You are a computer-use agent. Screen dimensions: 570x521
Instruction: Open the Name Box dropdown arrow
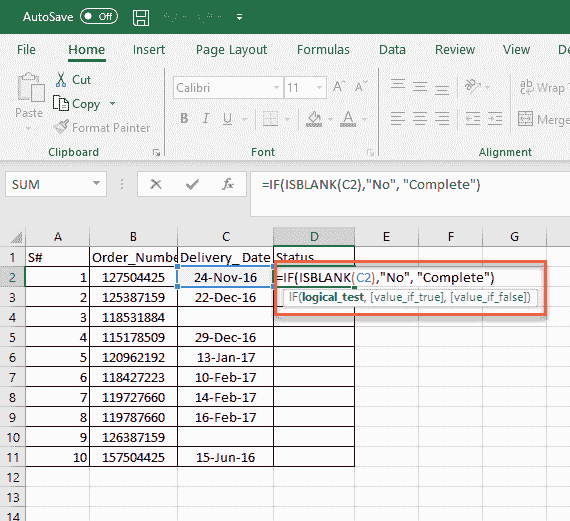coord(96,184)
